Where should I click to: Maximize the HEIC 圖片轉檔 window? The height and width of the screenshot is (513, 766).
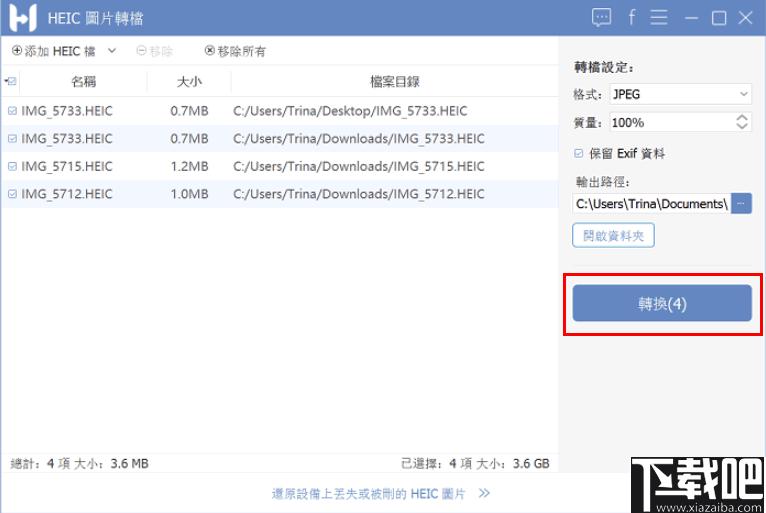(719, 18)
